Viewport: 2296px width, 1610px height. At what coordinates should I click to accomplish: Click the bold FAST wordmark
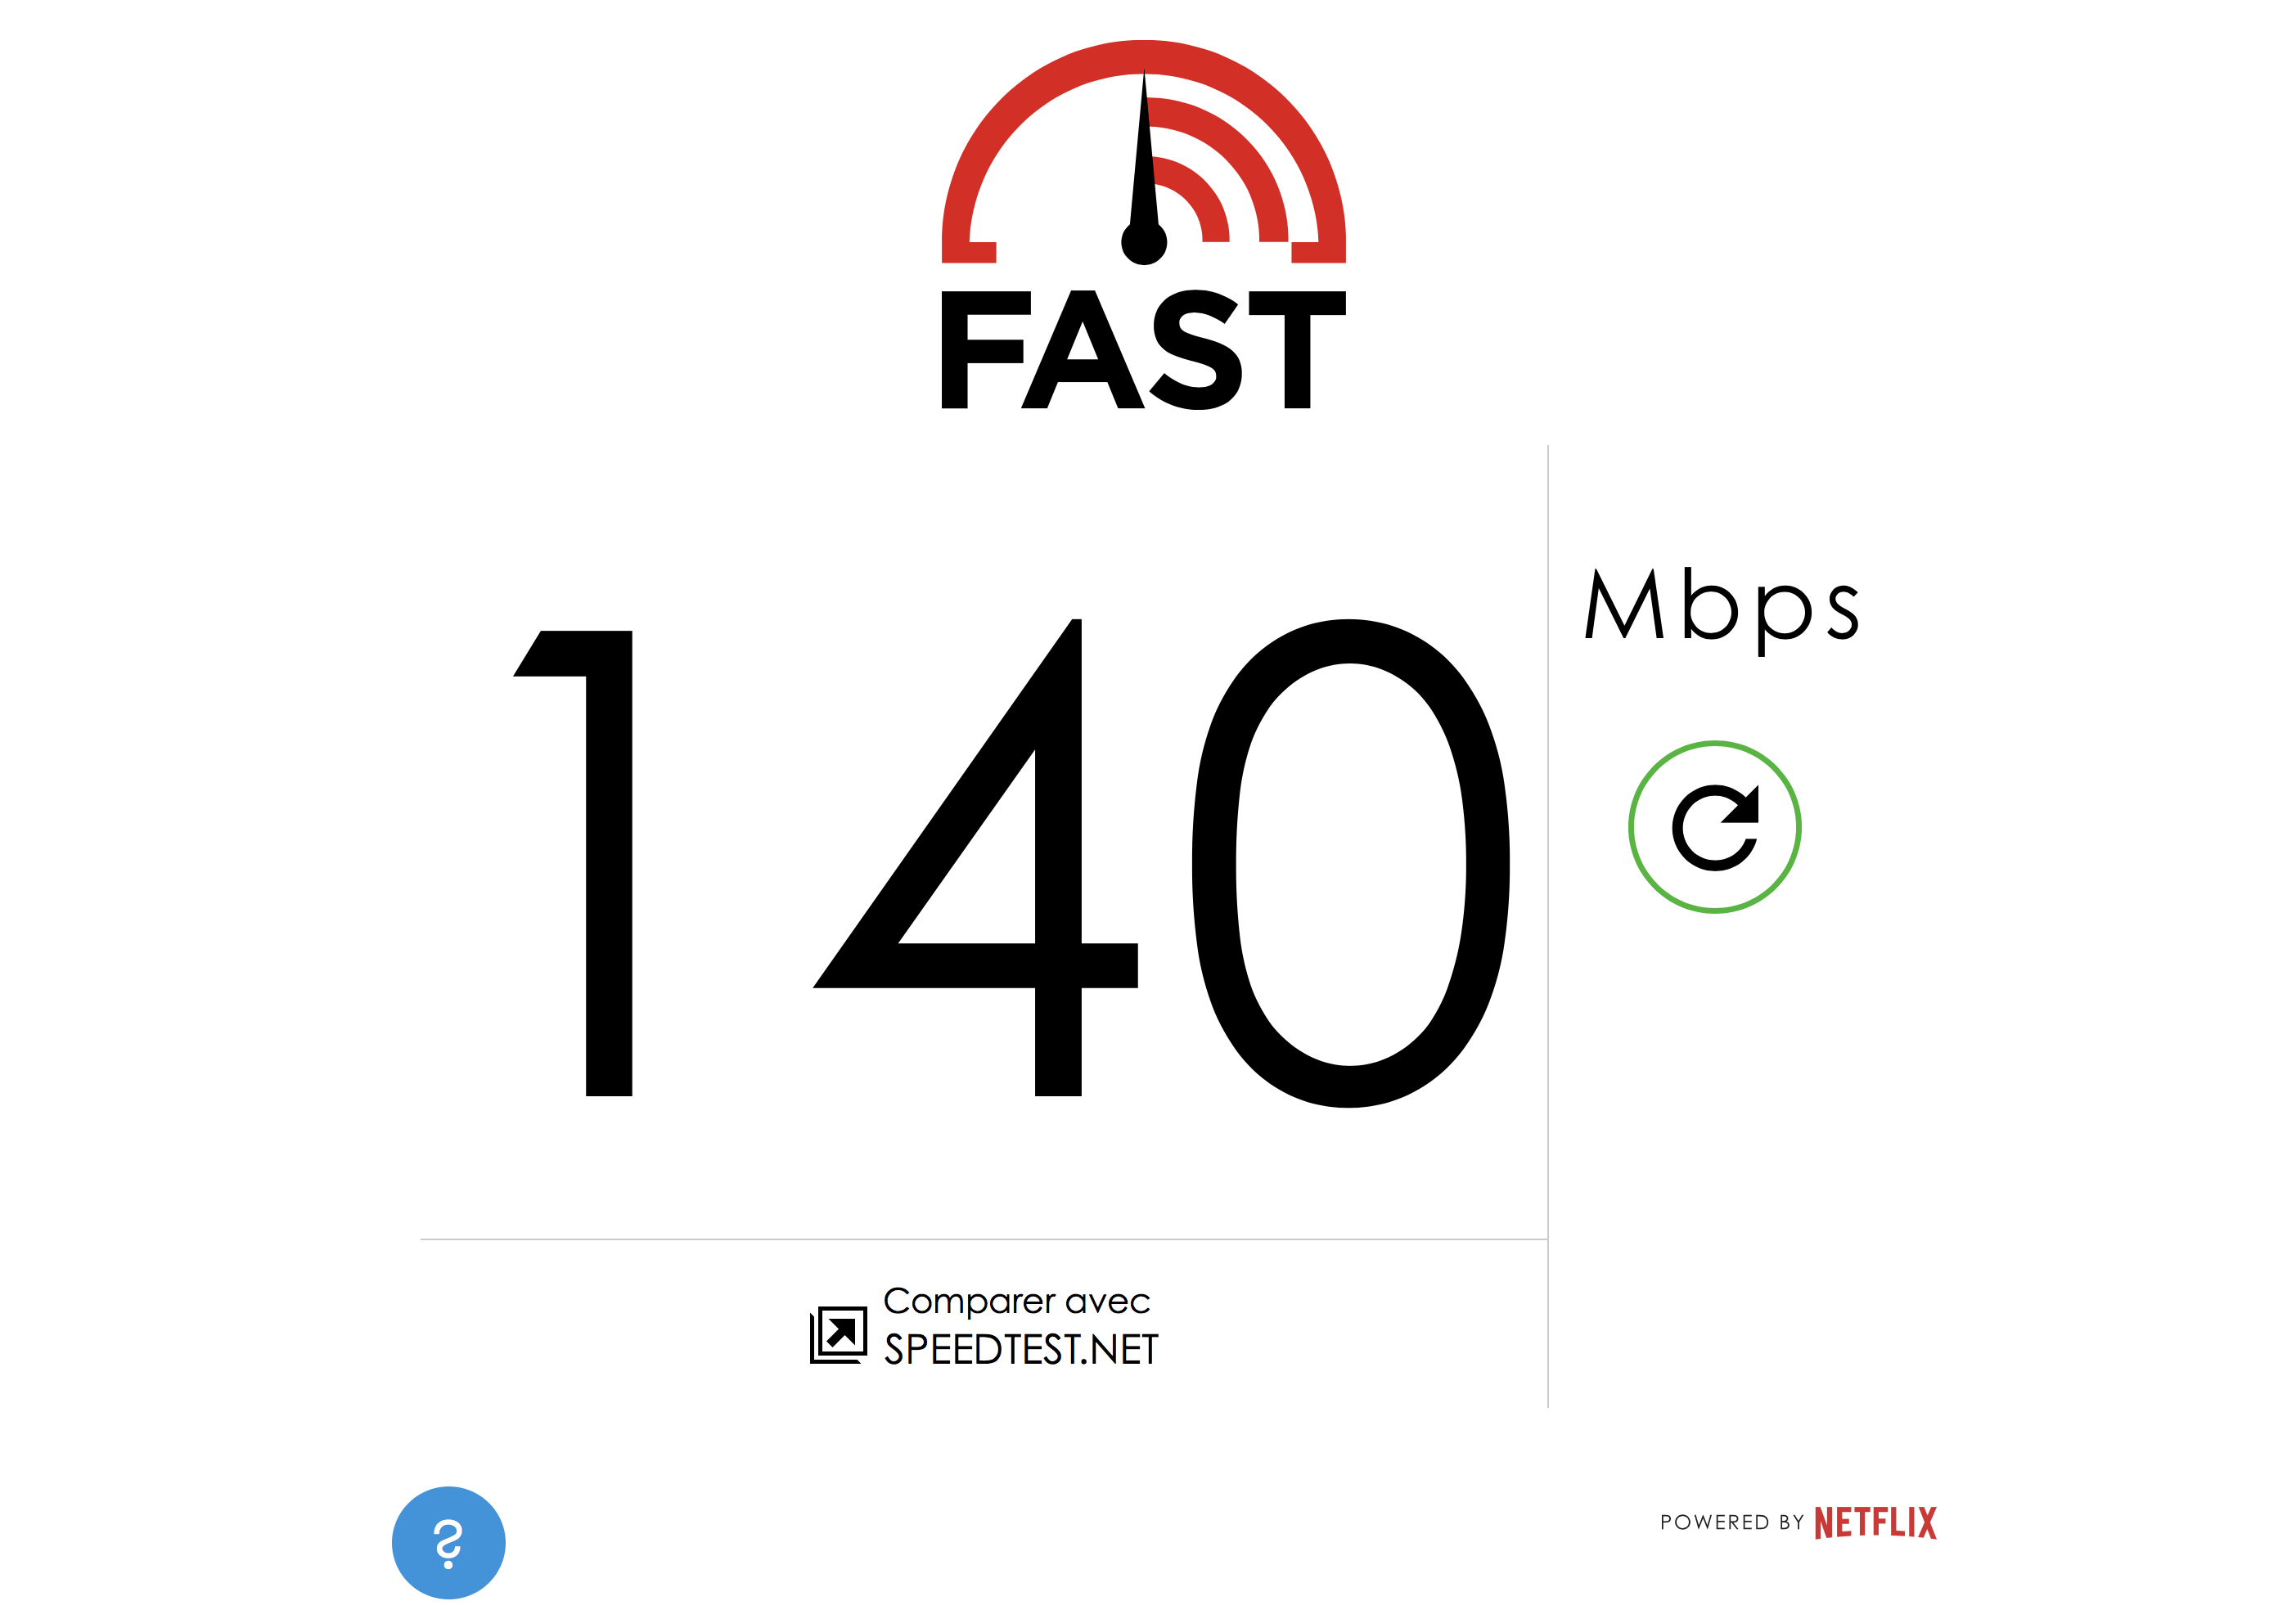point(1143,349)
